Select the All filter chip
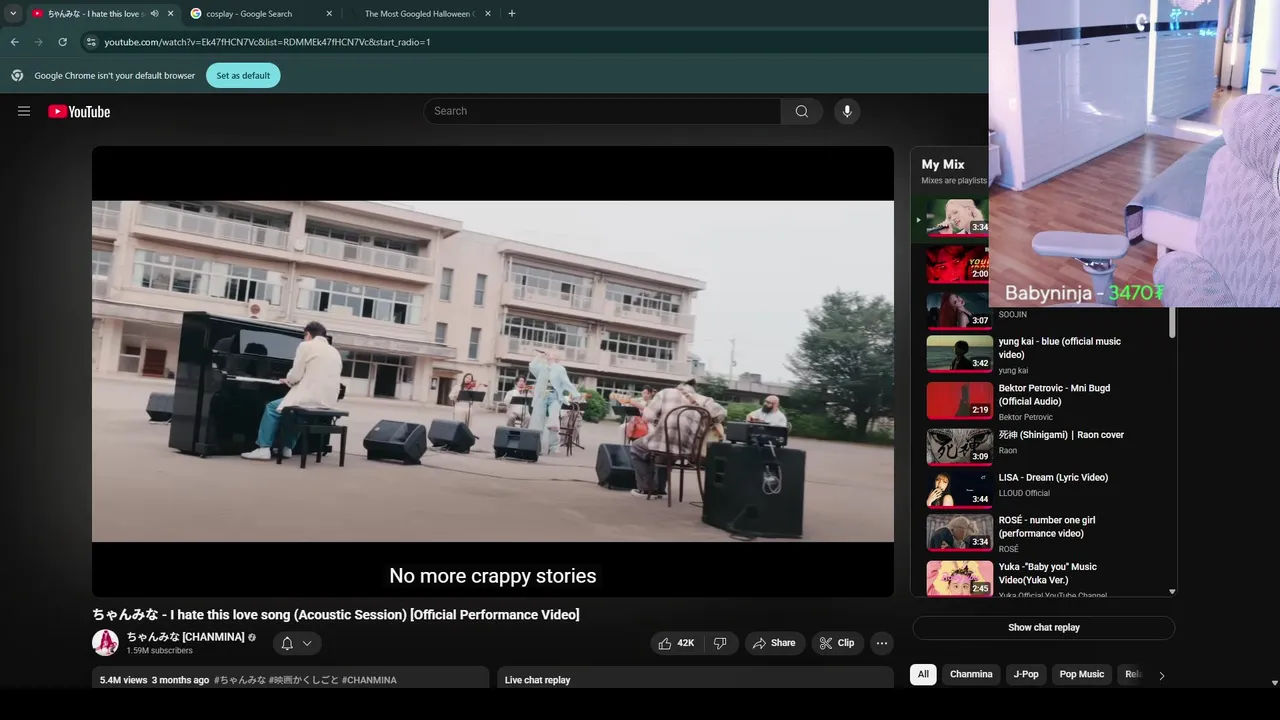The height and width of the screenshot is (720, 1280). (923, 674)
